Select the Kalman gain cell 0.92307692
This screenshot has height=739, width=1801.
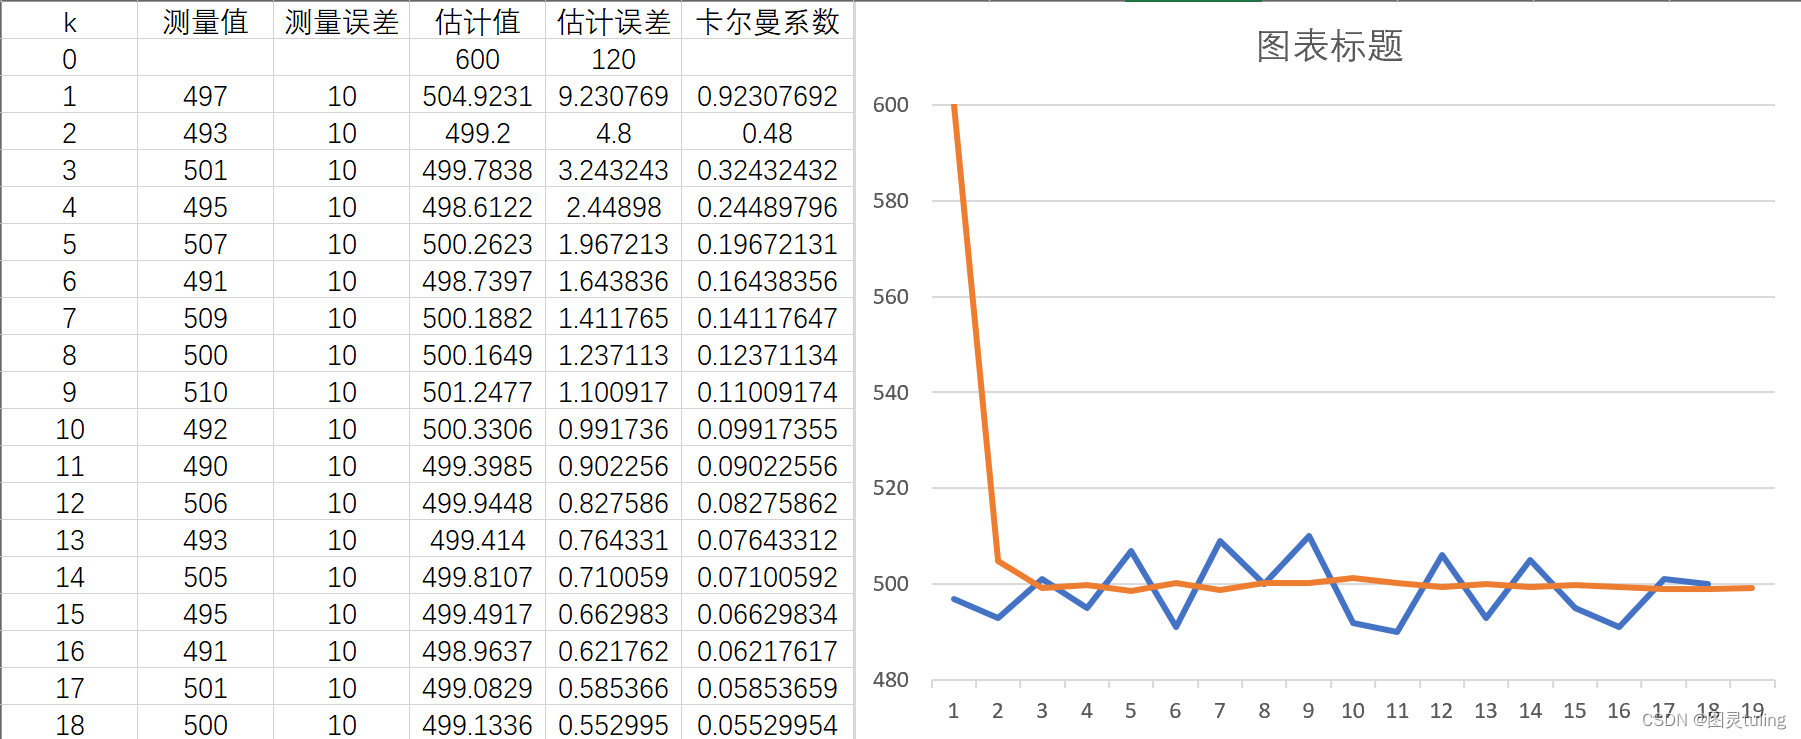coord(767,96)
